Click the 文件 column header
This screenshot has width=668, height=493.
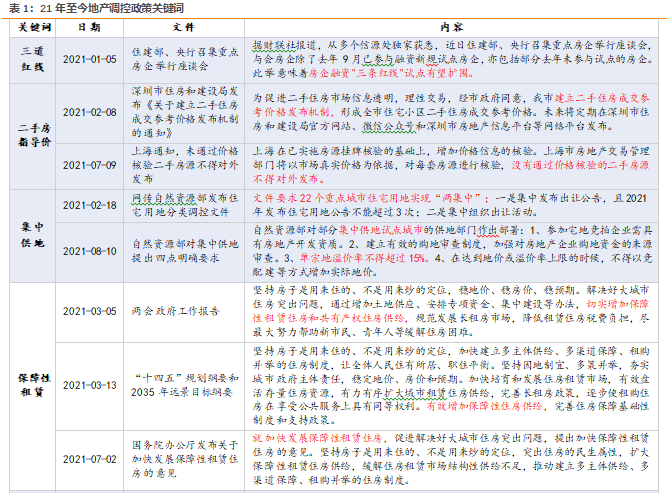coord(184,28)
